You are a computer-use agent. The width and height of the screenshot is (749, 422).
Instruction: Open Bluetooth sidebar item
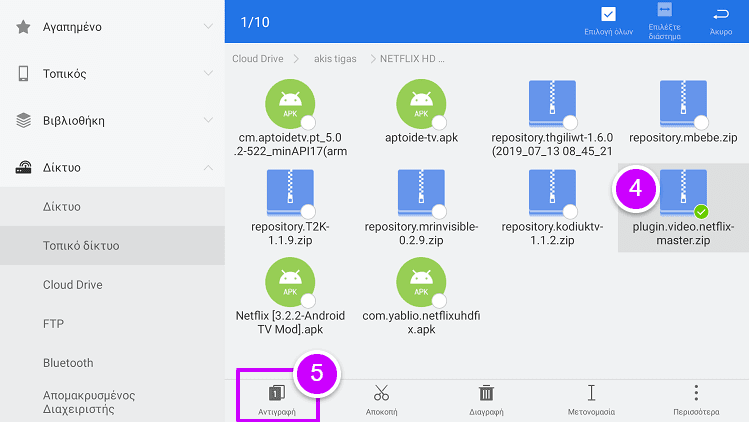(112, 363)
